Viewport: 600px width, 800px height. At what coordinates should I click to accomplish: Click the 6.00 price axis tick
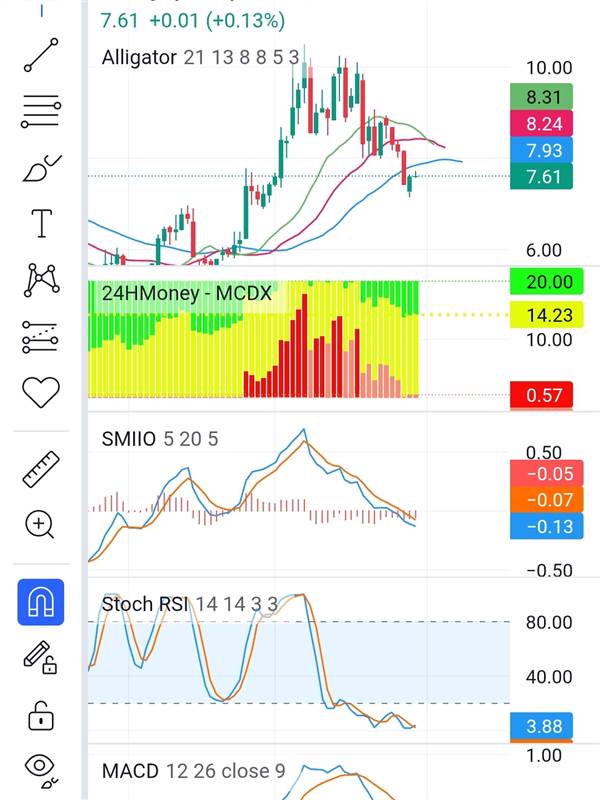pyautogui.click(x=544, y=251)
